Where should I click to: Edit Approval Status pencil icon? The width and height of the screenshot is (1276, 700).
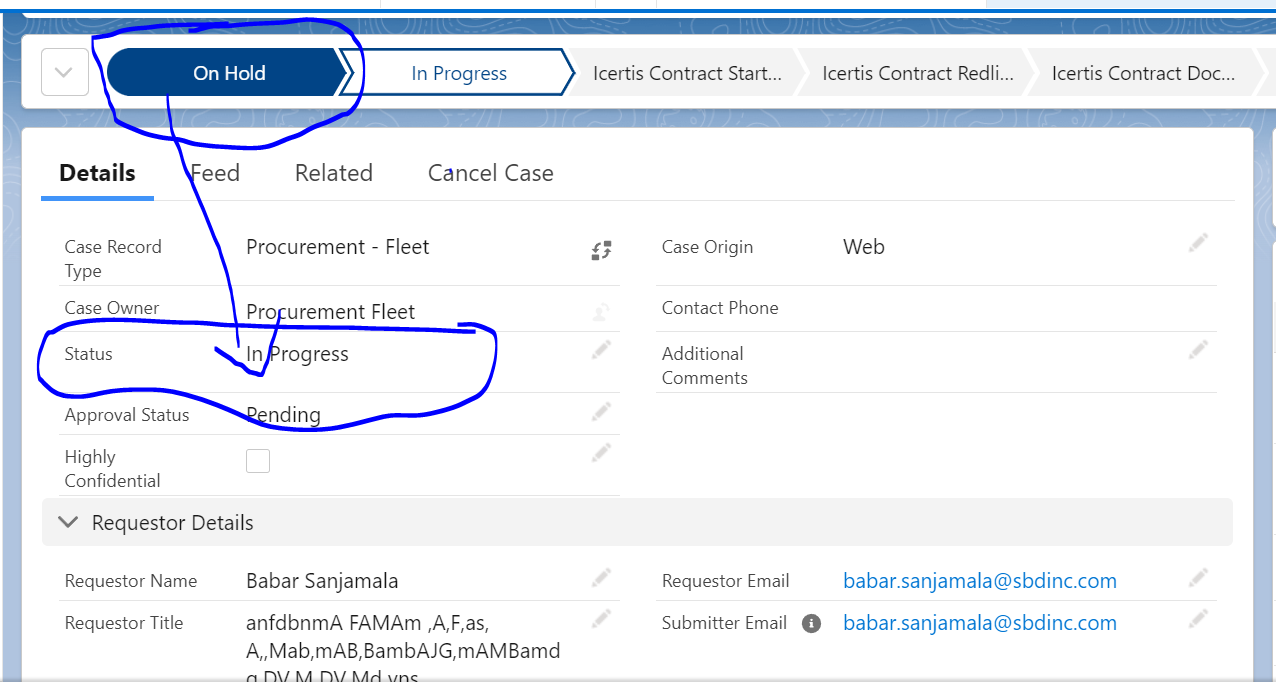tap(601, 411)
